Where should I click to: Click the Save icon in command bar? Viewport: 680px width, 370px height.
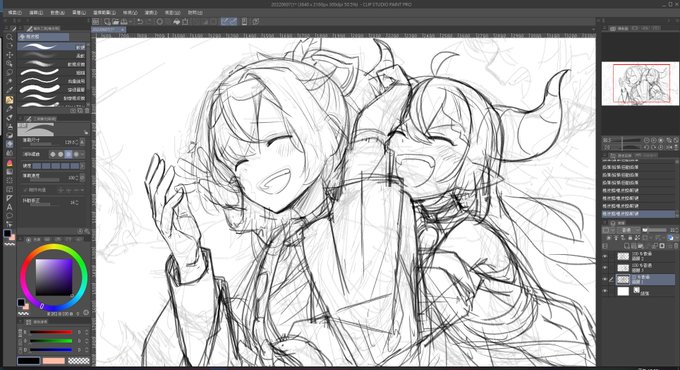[x=124, y=21]
